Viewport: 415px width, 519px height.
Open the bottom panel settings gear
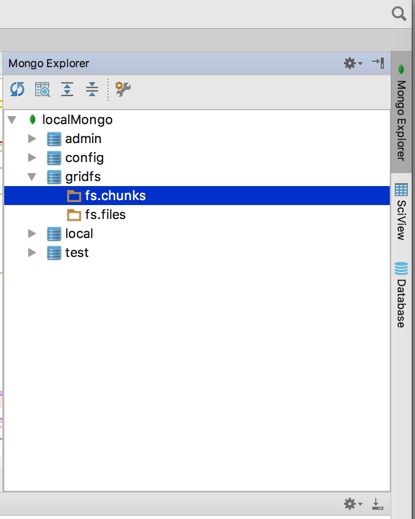point(353,504)
